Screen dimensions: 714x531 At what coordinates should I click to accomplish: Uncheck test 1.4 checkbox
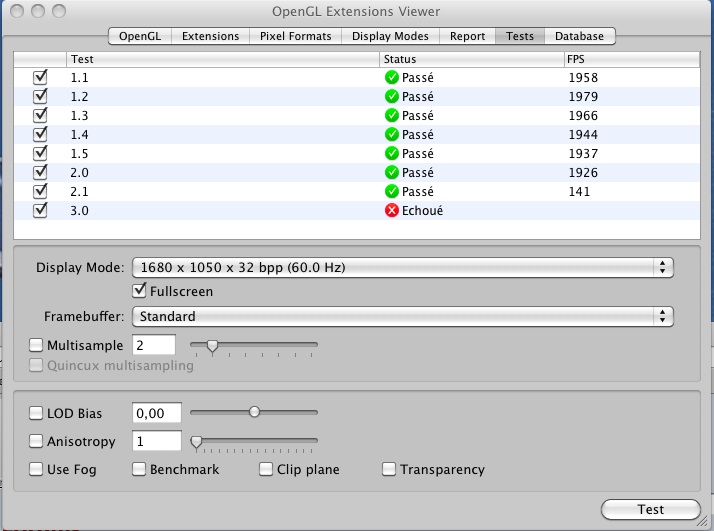(x=40, y=134)
